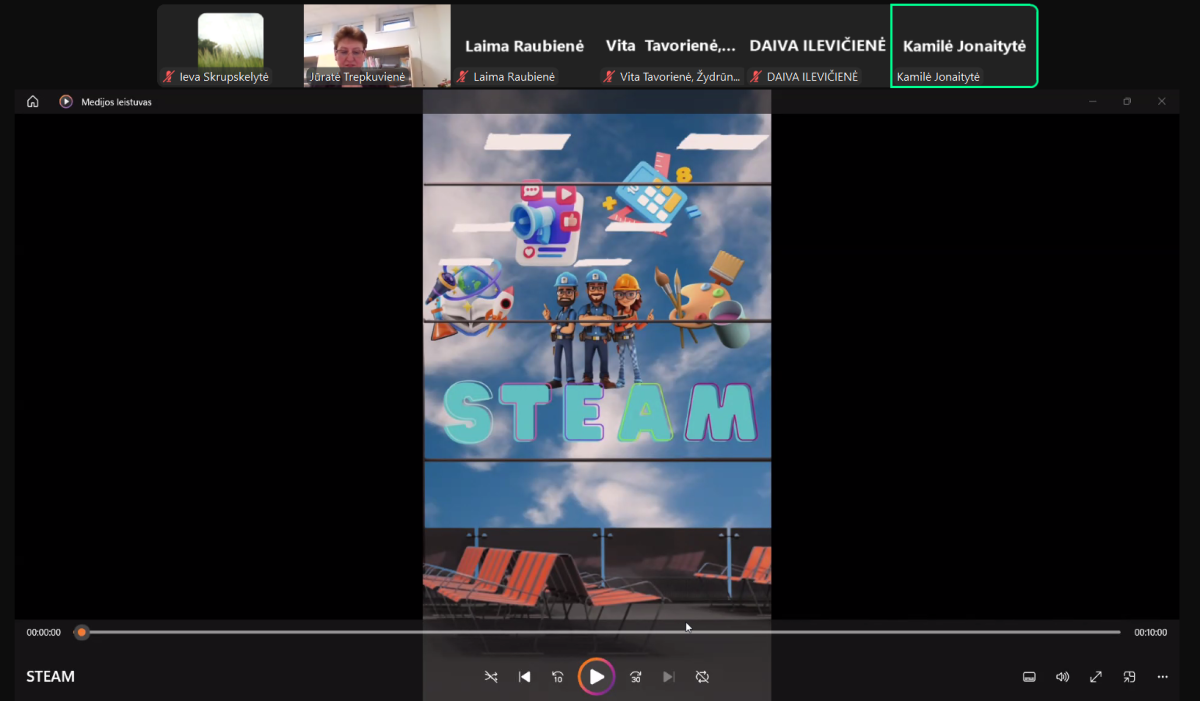1200x701 pixels.
Task: Restore down the media player window
Action: [1127, 101]
